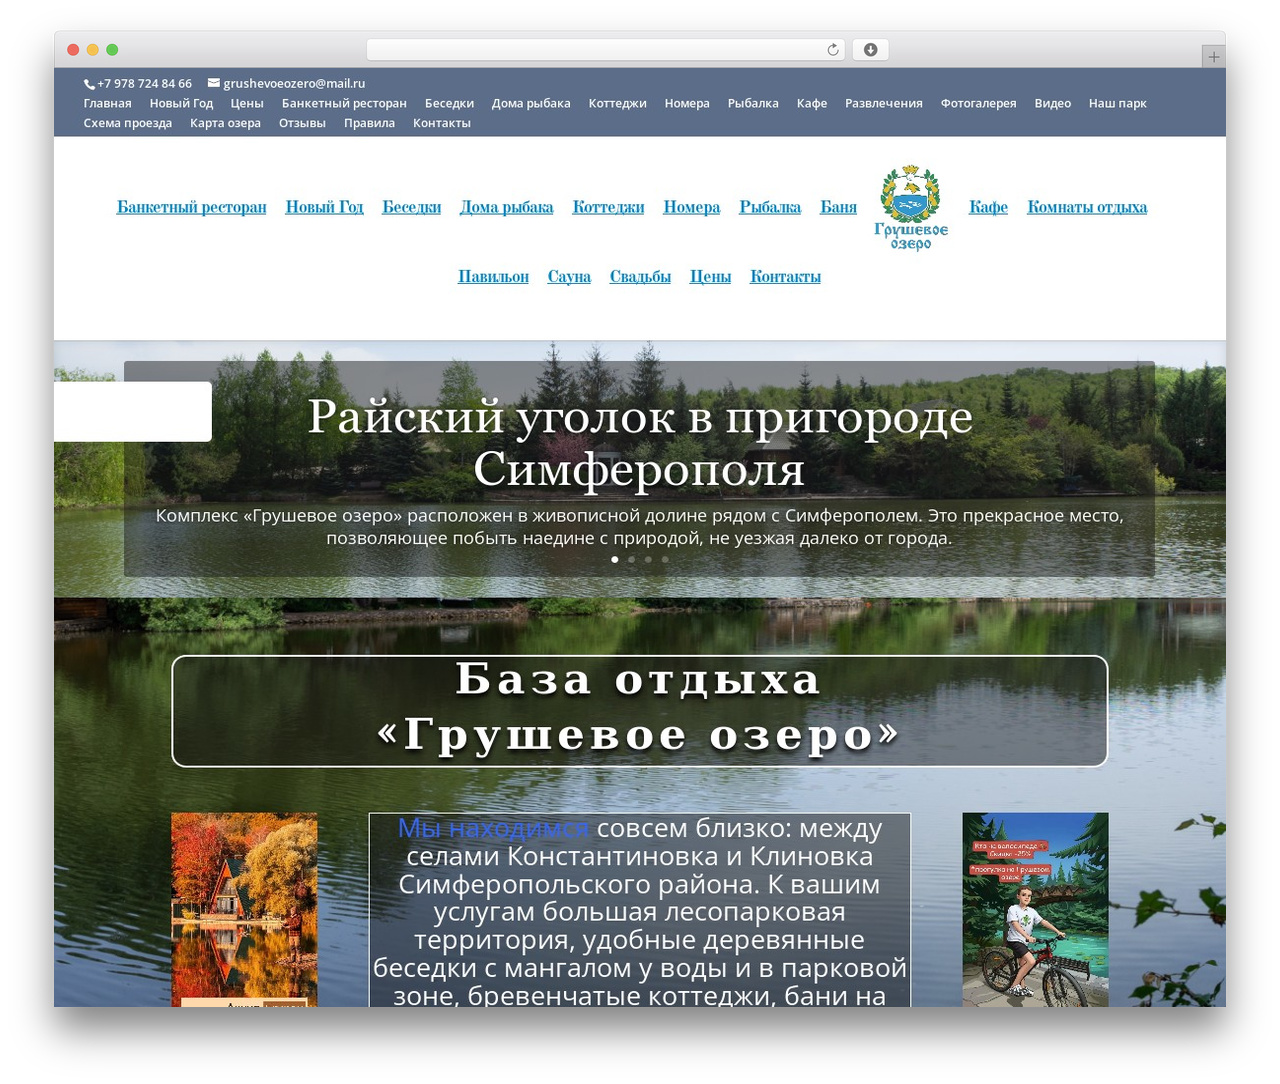1280x1084 pixels.
Task: Click the Павильон link
Action: point(493,276)
